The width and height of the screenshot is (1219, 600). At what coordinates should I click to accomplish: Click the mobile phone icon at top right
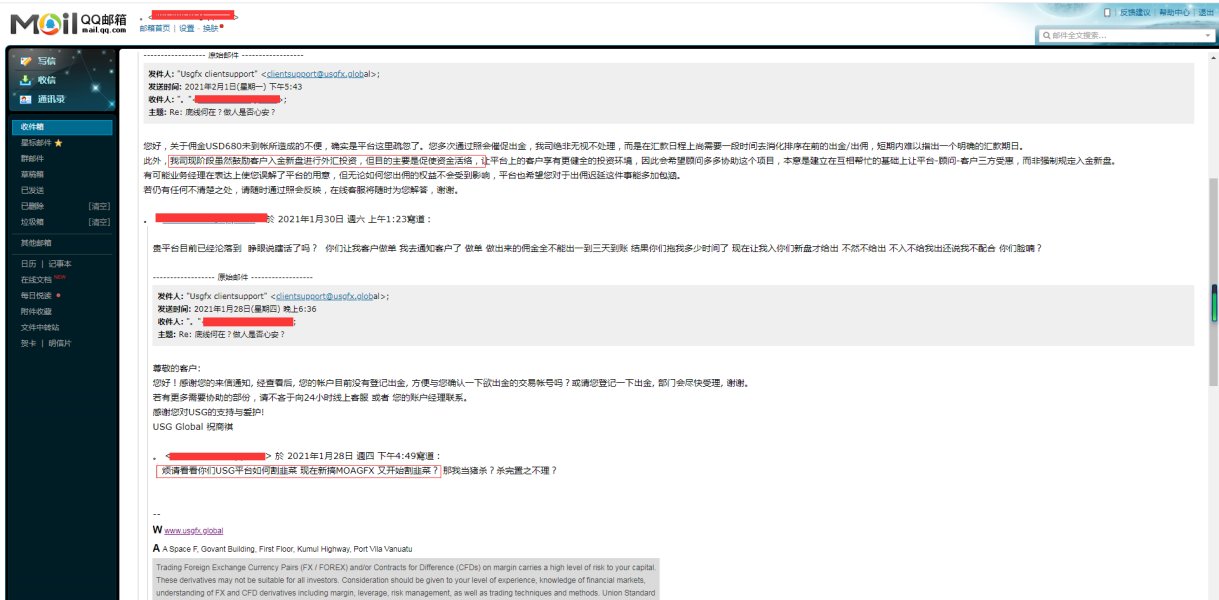coord(1107,12)
